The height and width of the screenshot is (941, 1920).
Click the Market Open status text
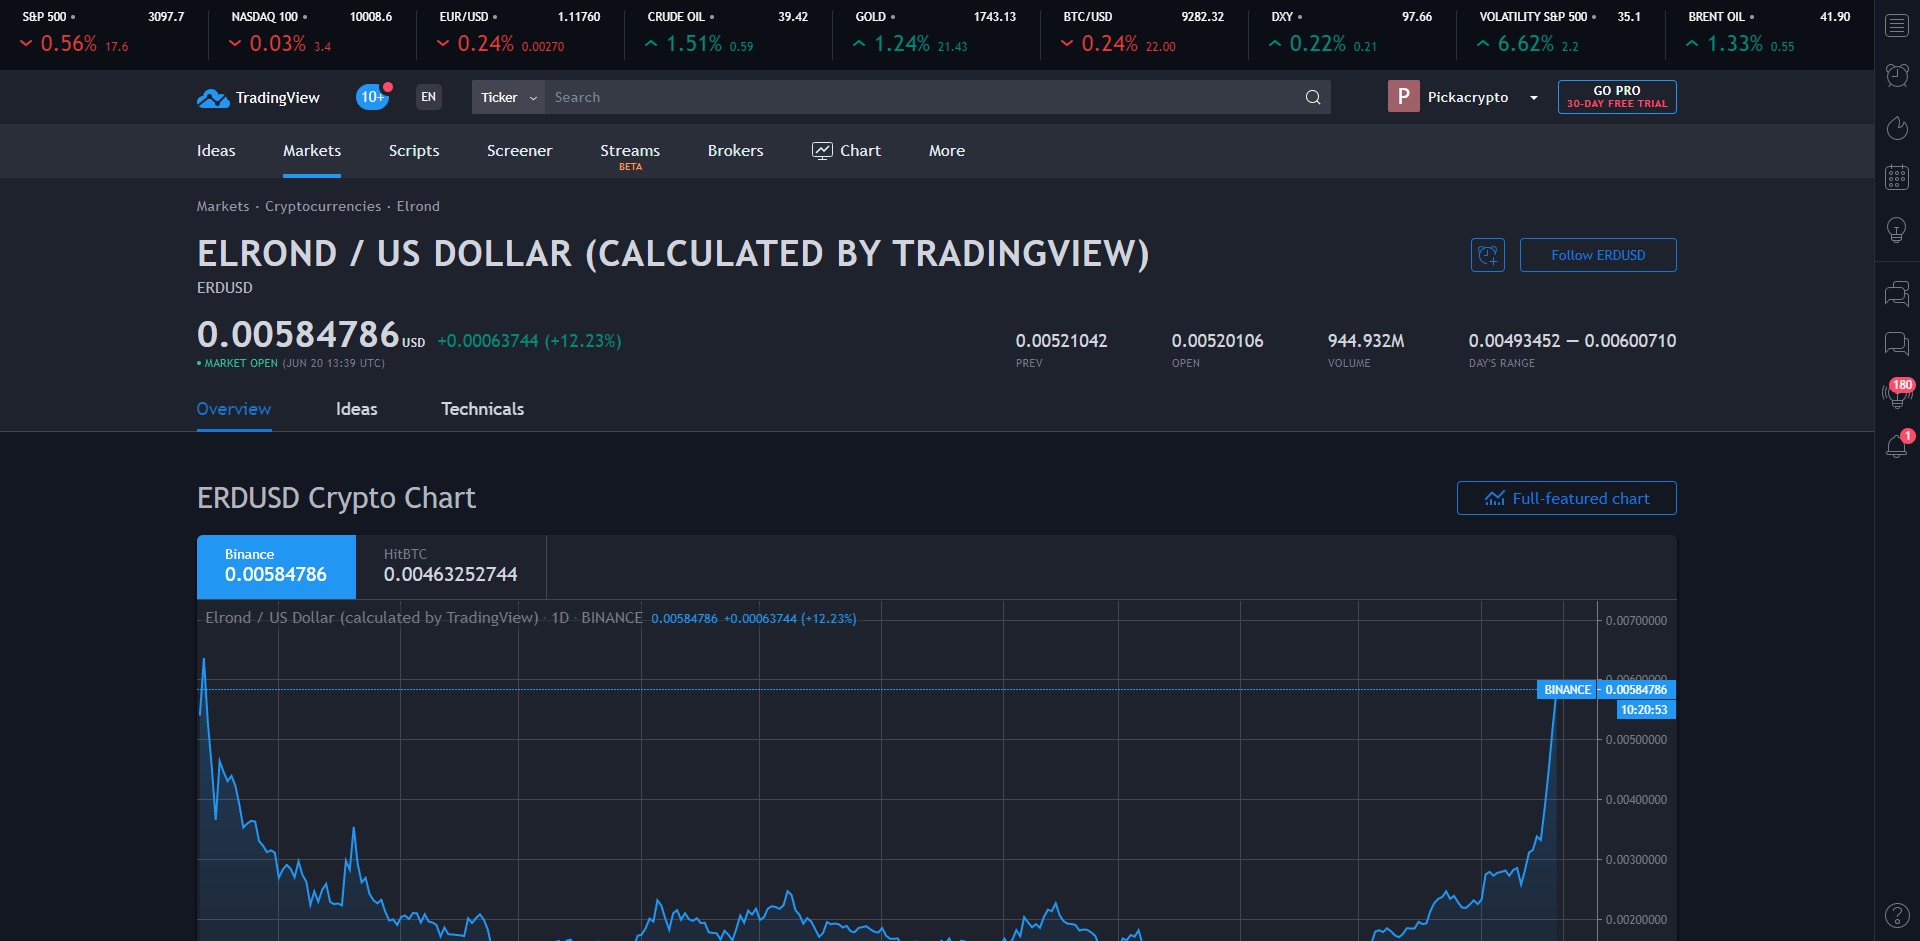pos(240,363)
